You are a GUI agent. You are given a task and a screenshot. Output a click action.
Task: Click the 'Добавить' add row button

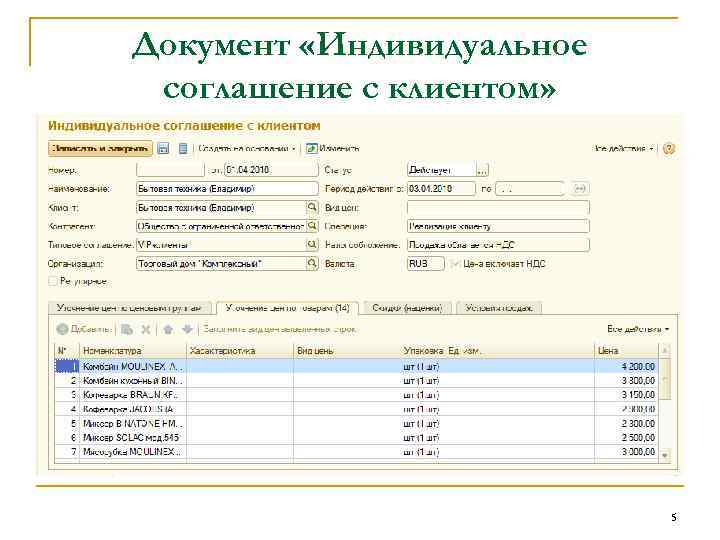pyautogui.click(x=84, y=329)
